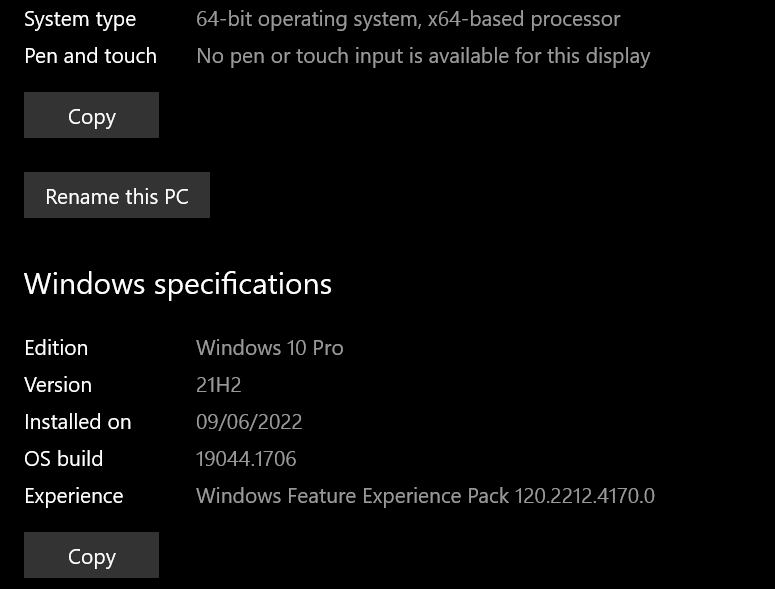Image resolution: width=775 pixels, height=589 pixels.
Task: Click Copy button above Rename this PC
Action: 91,116
